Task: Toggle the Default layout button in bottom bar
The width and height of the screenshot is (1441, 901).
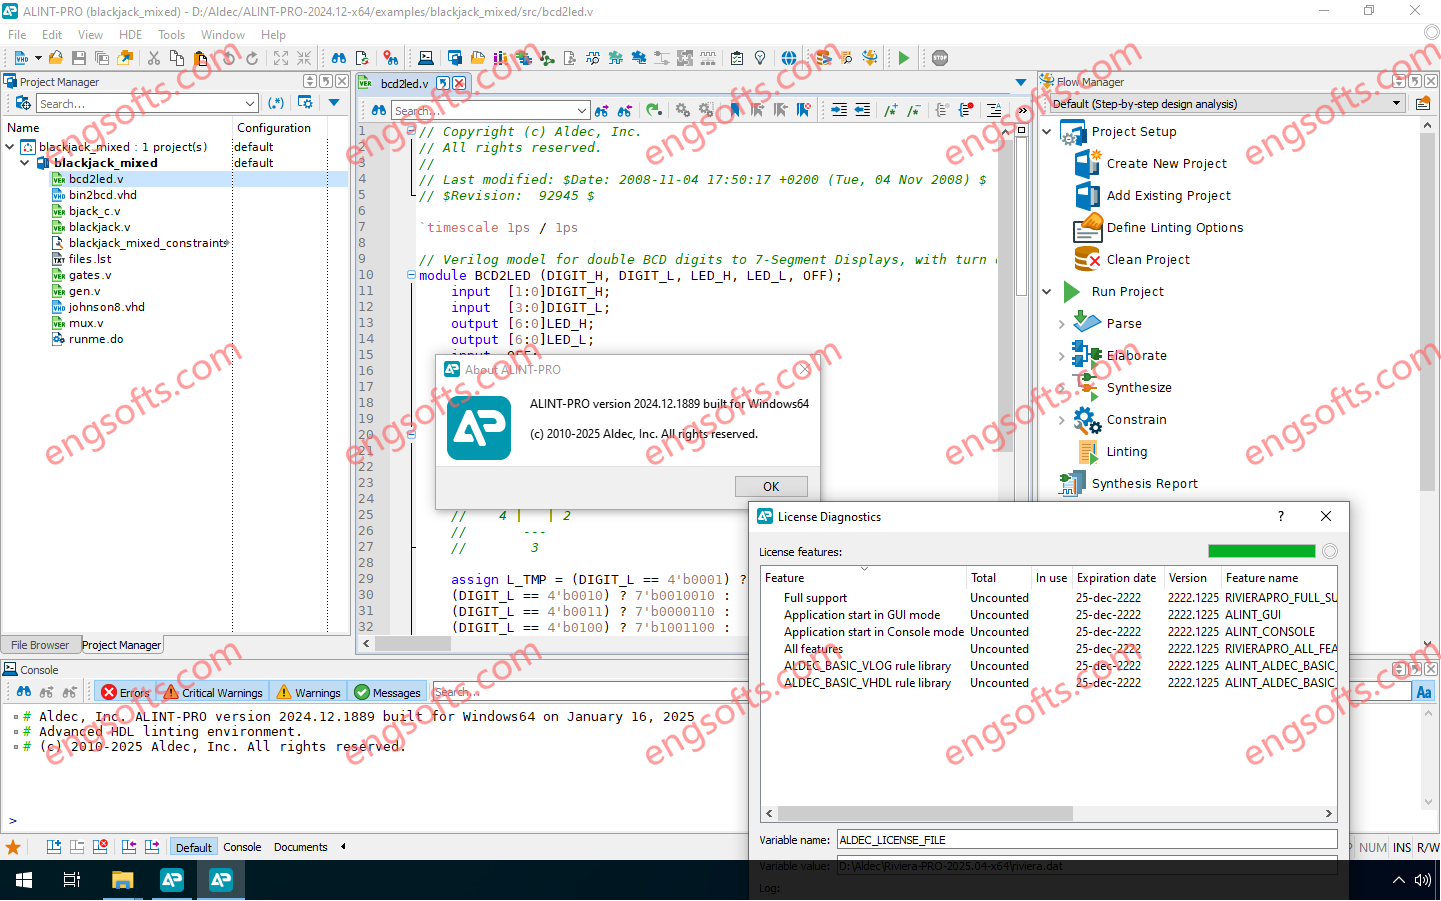Action: click(194, 847)
